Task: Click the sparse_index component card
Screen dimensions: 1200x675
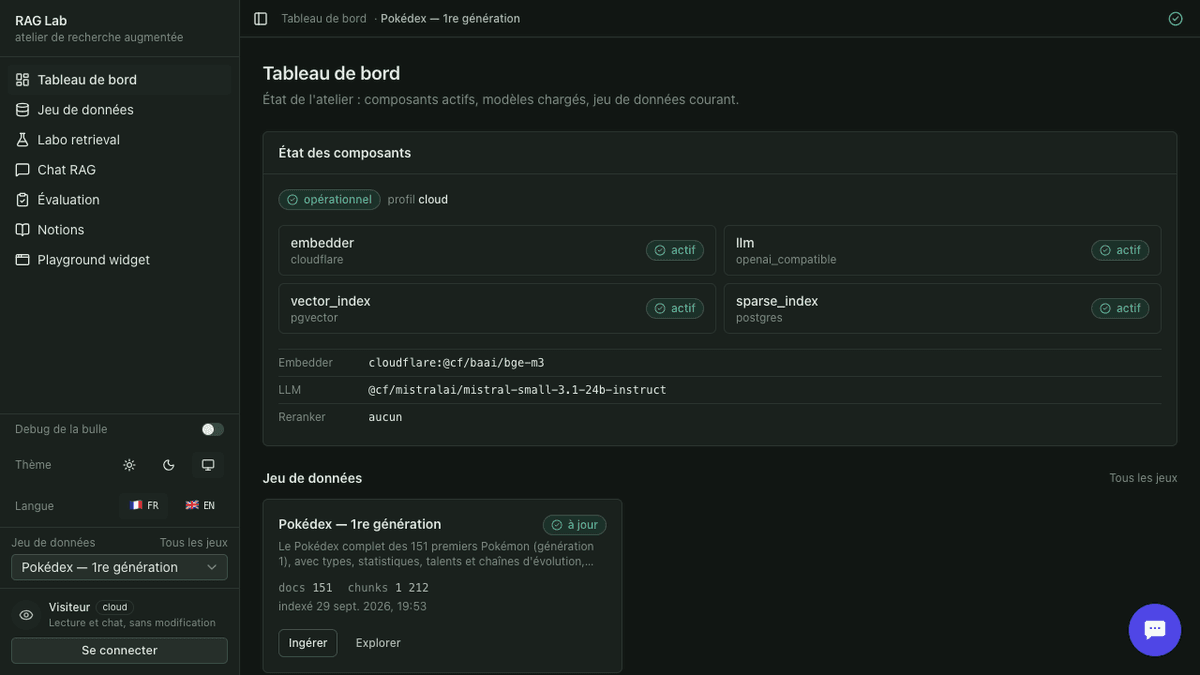Action: point(943,308)
